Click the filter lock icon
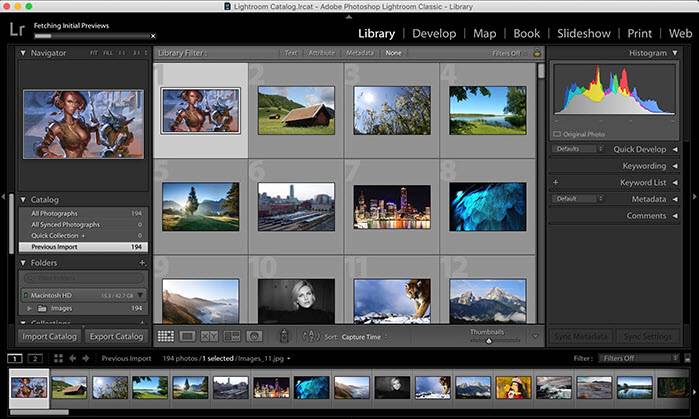 click(536, 52)
